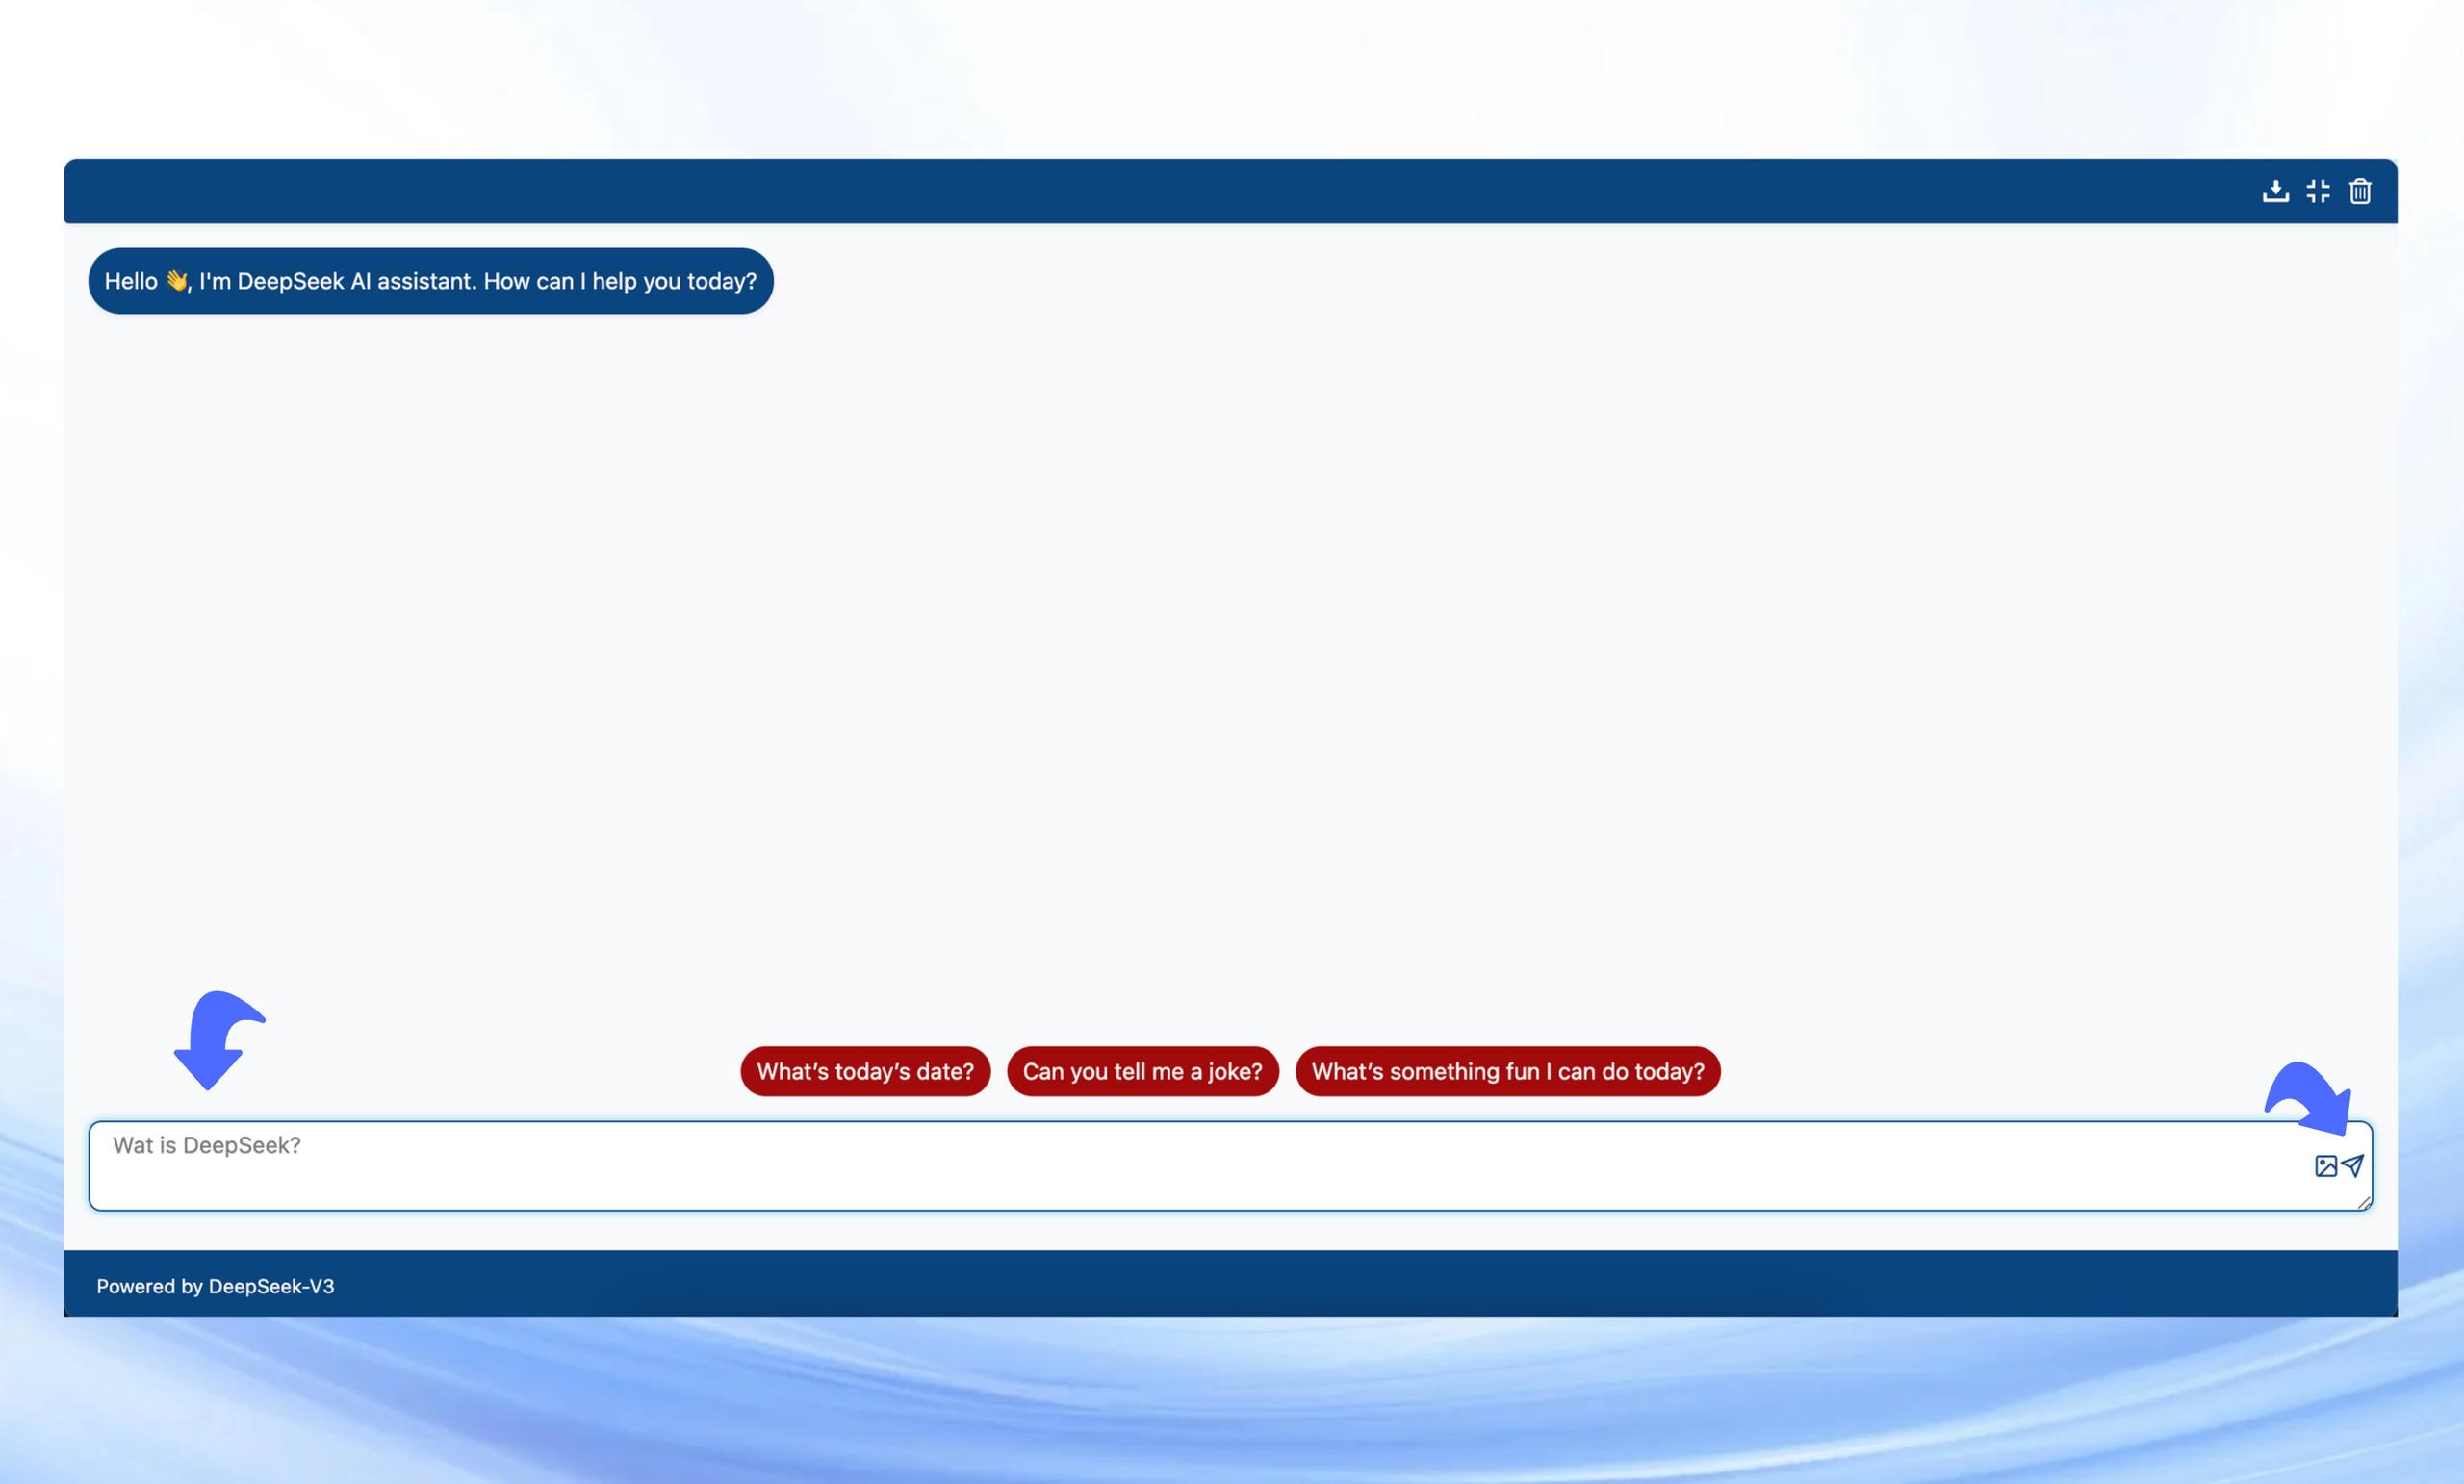2464x1484 pixels.
Task: Shrink the chat window with collapse icon
Action: pyautogui.click(x=2317, y=191)
